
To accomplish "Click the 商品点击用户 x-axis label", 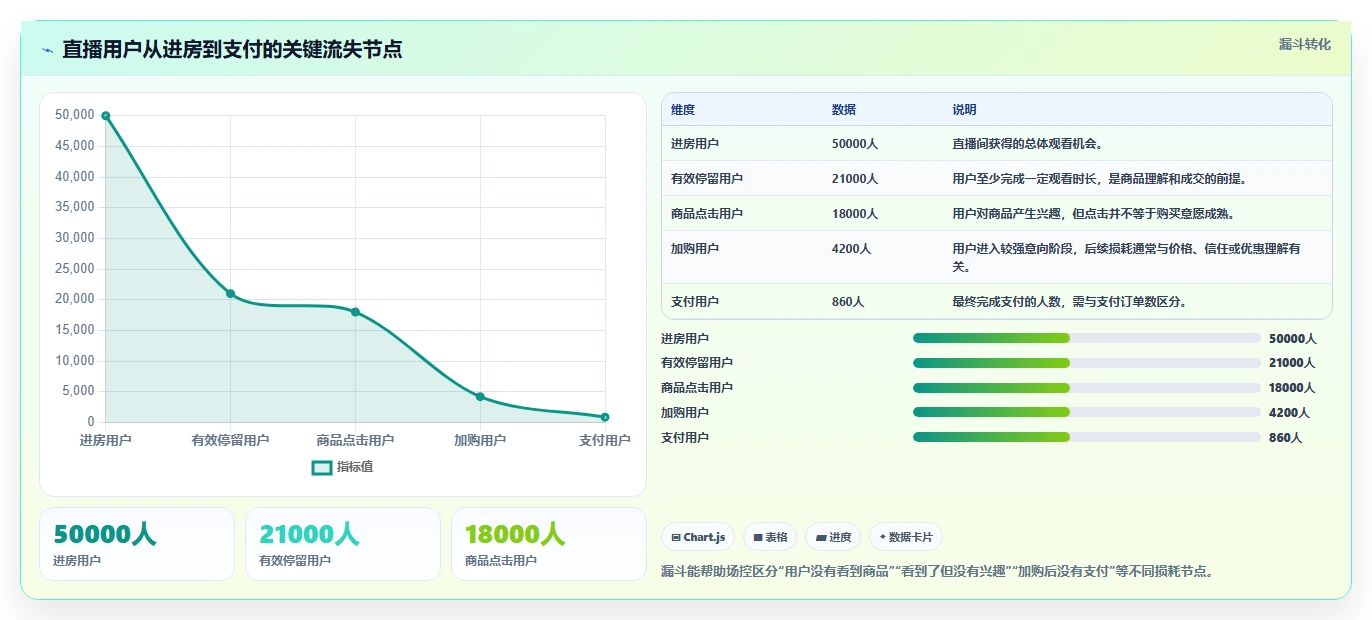I will tap(355, 441).
